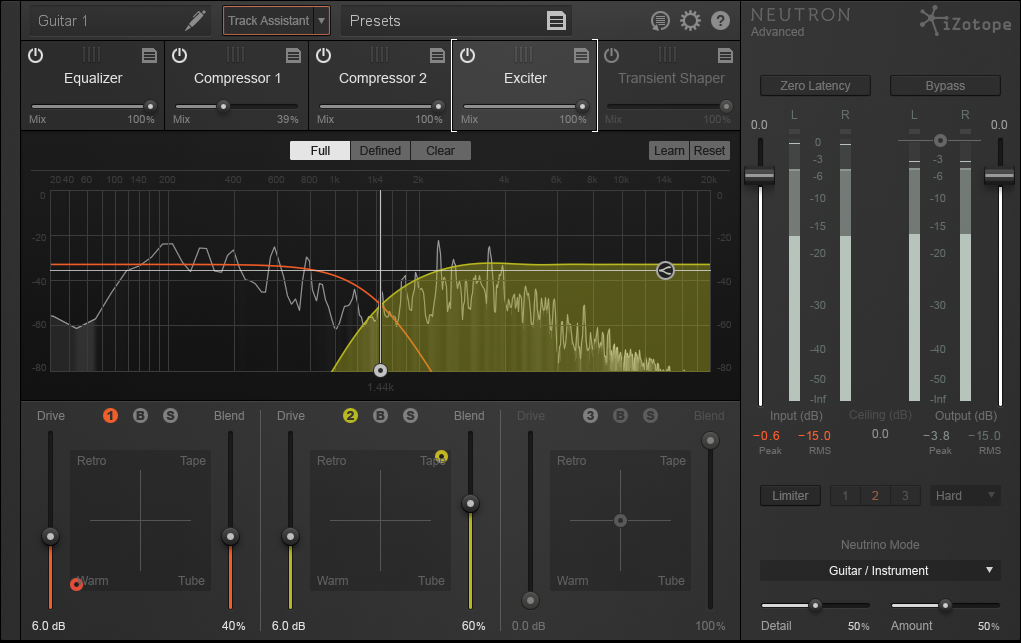Open Compressor 2 module preset list icon
Viewport: 1021px width, 643px height.
437,55
